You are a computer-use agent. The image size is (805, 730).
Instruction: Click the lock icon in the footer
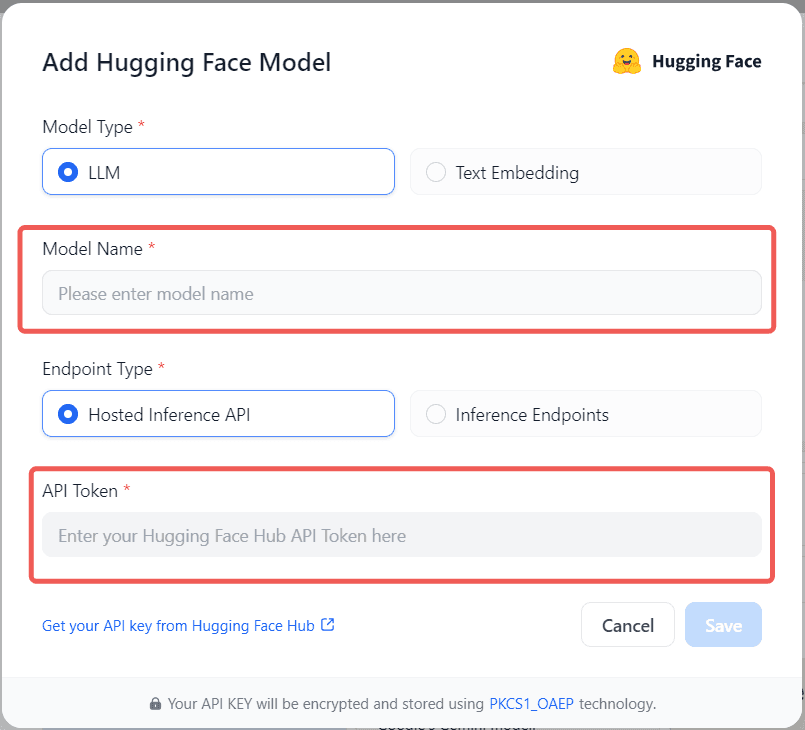tap(155, 704)
